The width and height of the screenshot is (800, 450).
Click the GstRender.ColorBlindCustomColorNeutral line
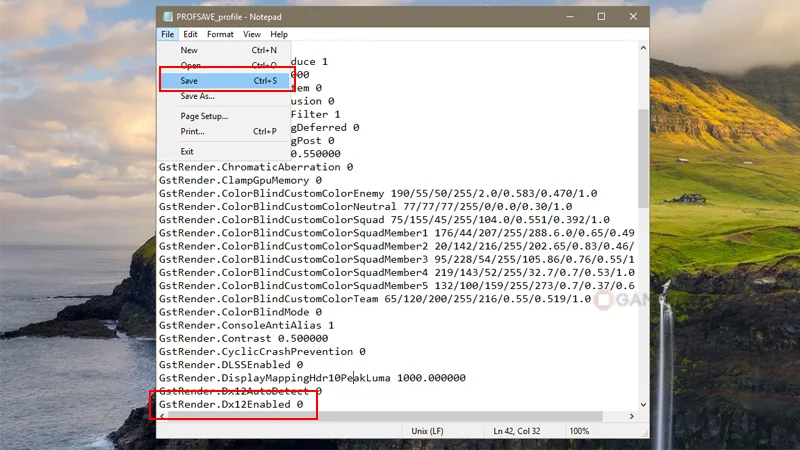[x=365, y=207]
